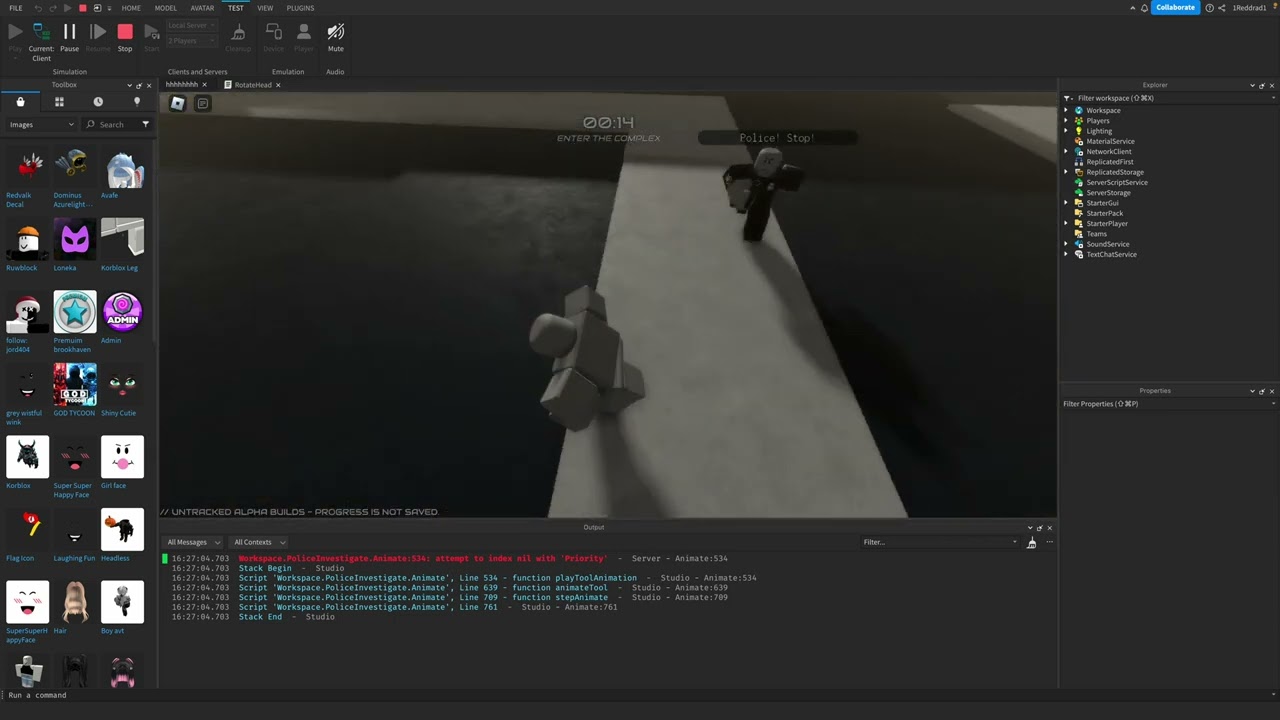Click the Workspace globe icon in Explorer
The image size is (1280, 720).
[1079, 110]
